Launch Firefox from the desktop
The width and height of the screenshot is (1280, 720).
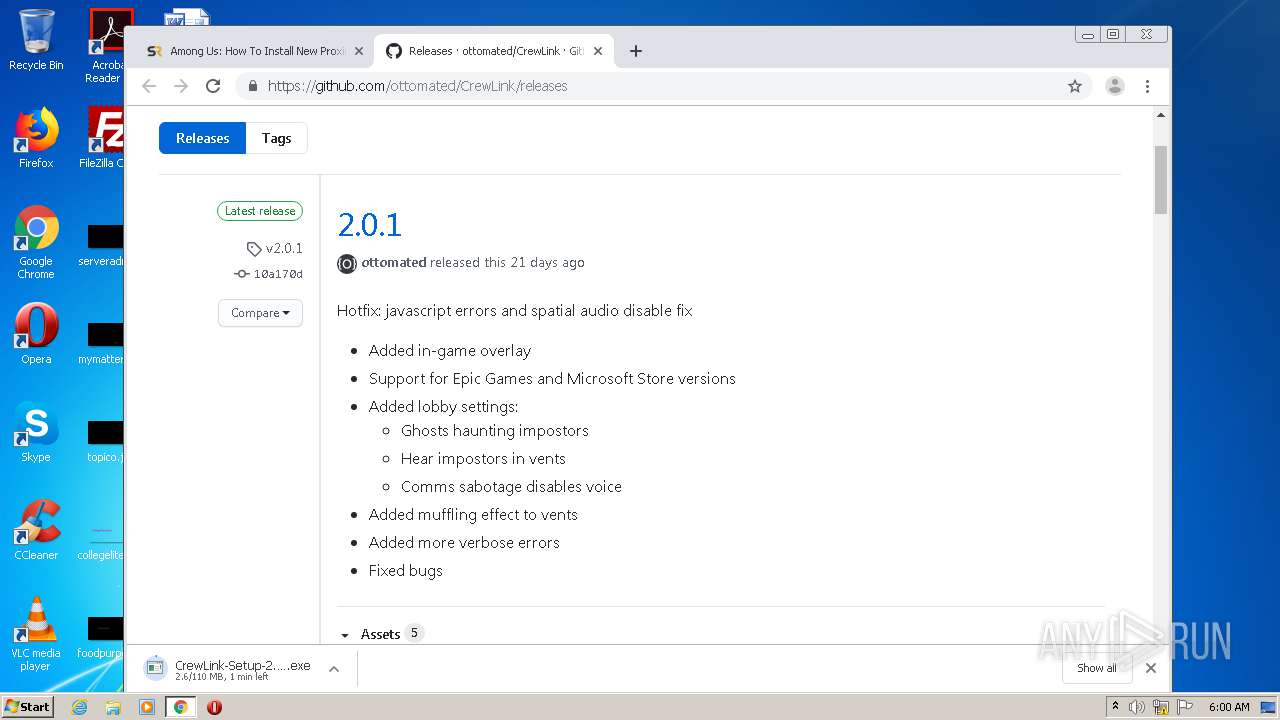pyautogui.click(x=36, y=138)
